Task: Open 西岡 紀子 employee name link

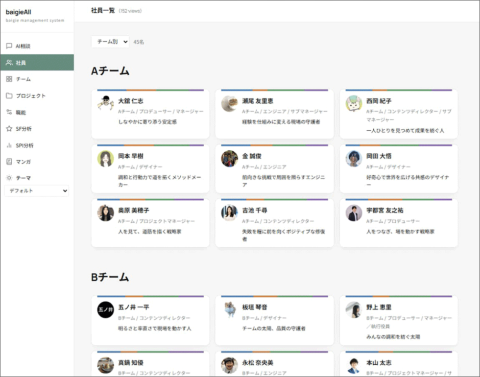Action: point(379,101)
